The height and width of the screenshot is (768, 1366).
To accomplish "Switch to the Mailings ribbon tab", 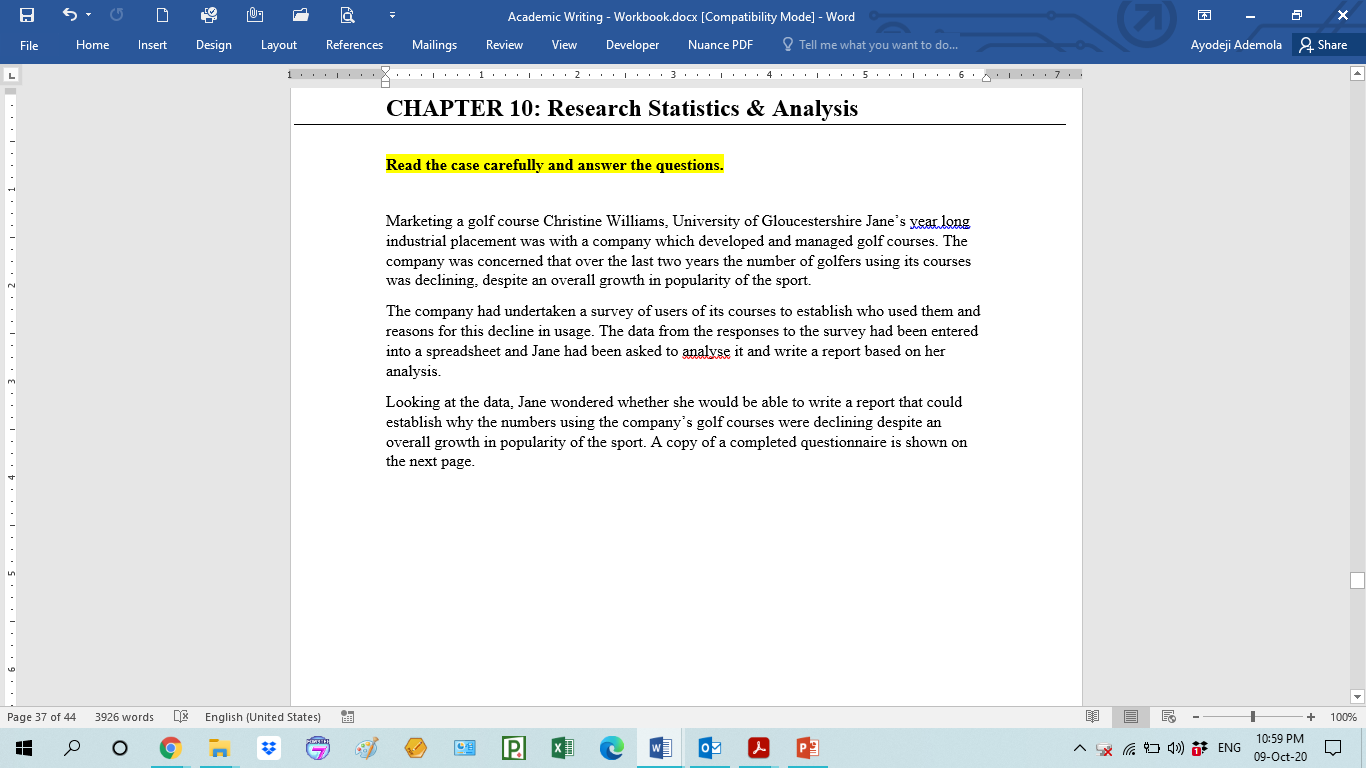I will point(434,45).
